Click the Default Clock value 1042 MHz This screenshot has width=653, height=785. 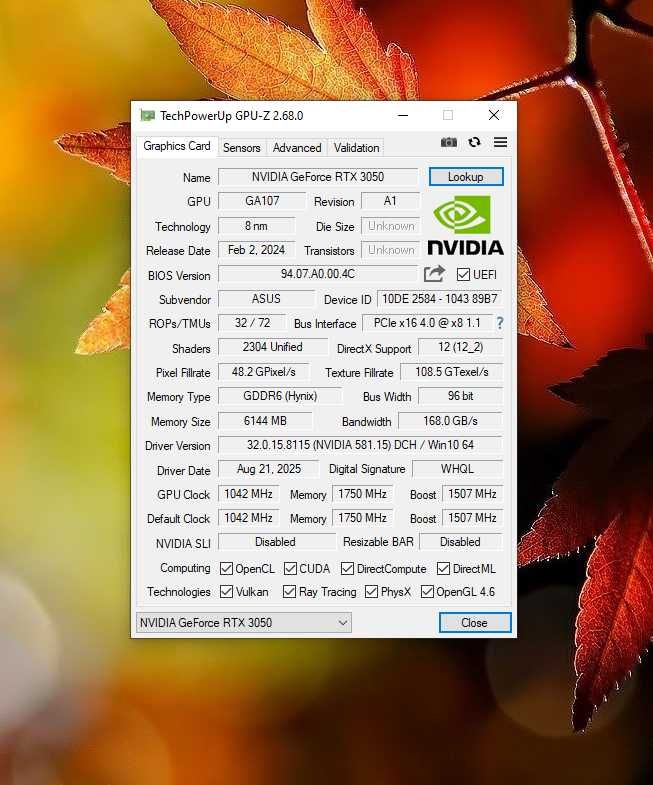tap(248, 518)
